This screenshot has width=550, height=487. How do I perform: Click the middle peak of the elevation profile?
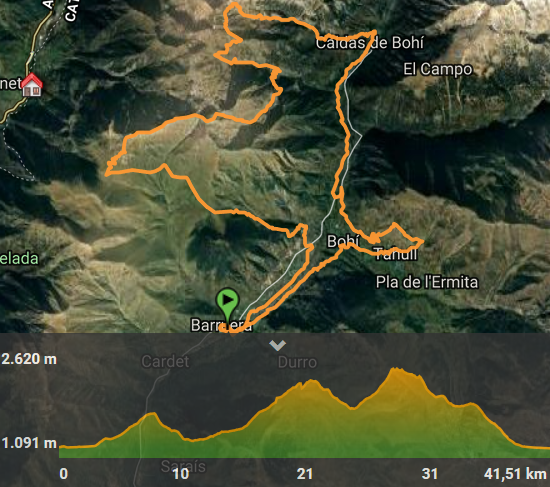point(311,381)
